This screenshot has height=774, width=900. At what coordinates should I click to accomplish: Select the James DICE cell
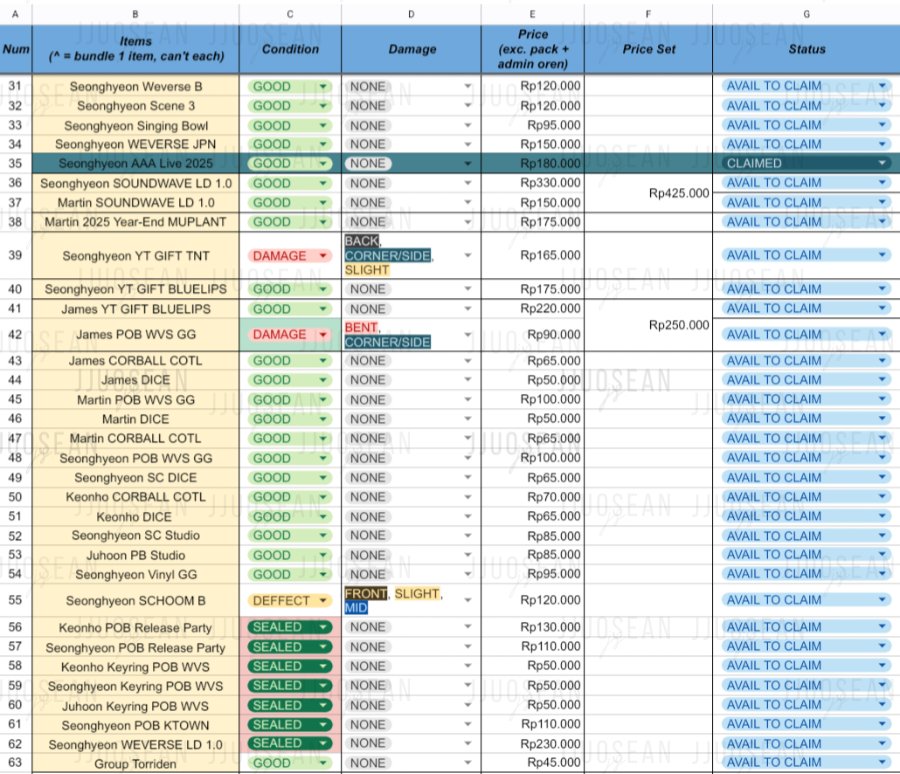coord(135,380)
